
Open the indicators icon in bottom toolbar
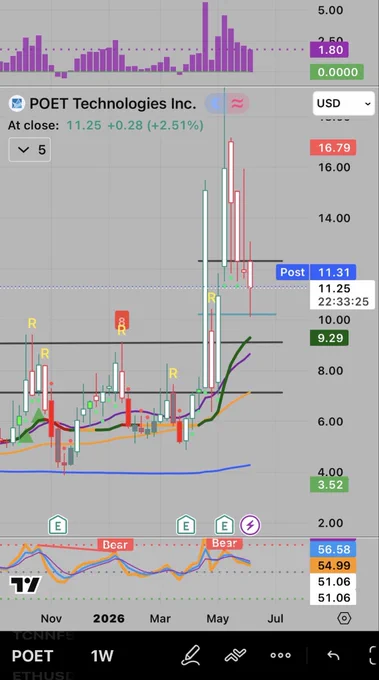pyautogui.click(x=235, y=655)
